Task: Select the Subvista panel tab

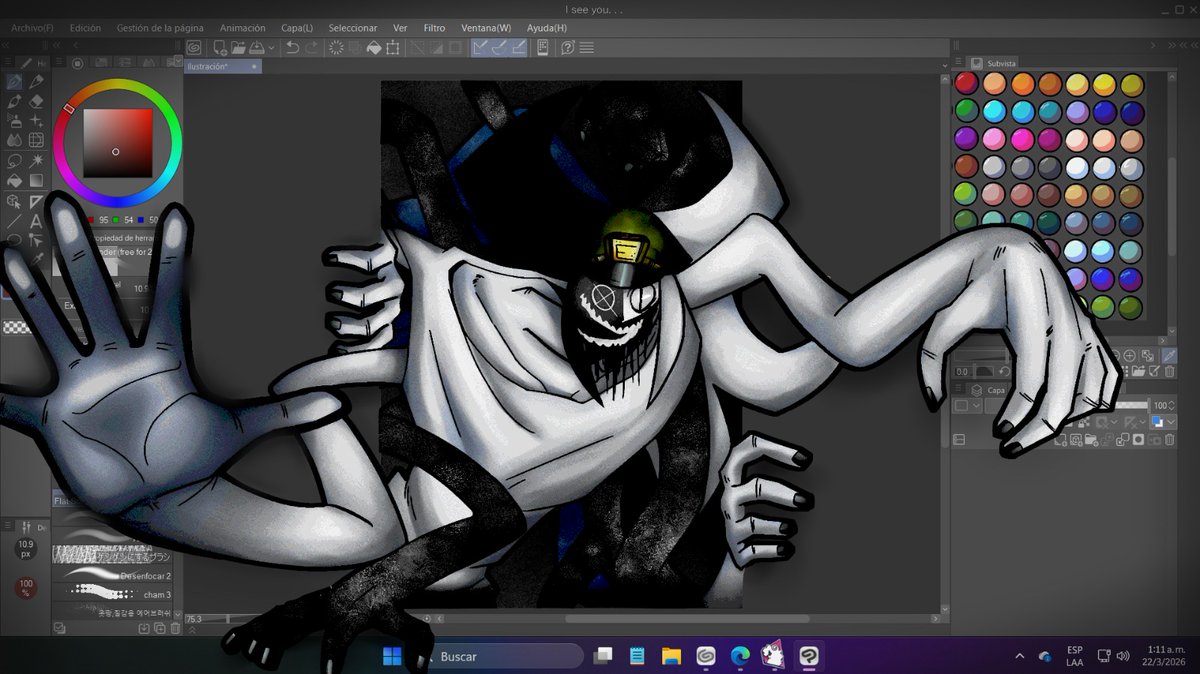Action: pos(995,63)
